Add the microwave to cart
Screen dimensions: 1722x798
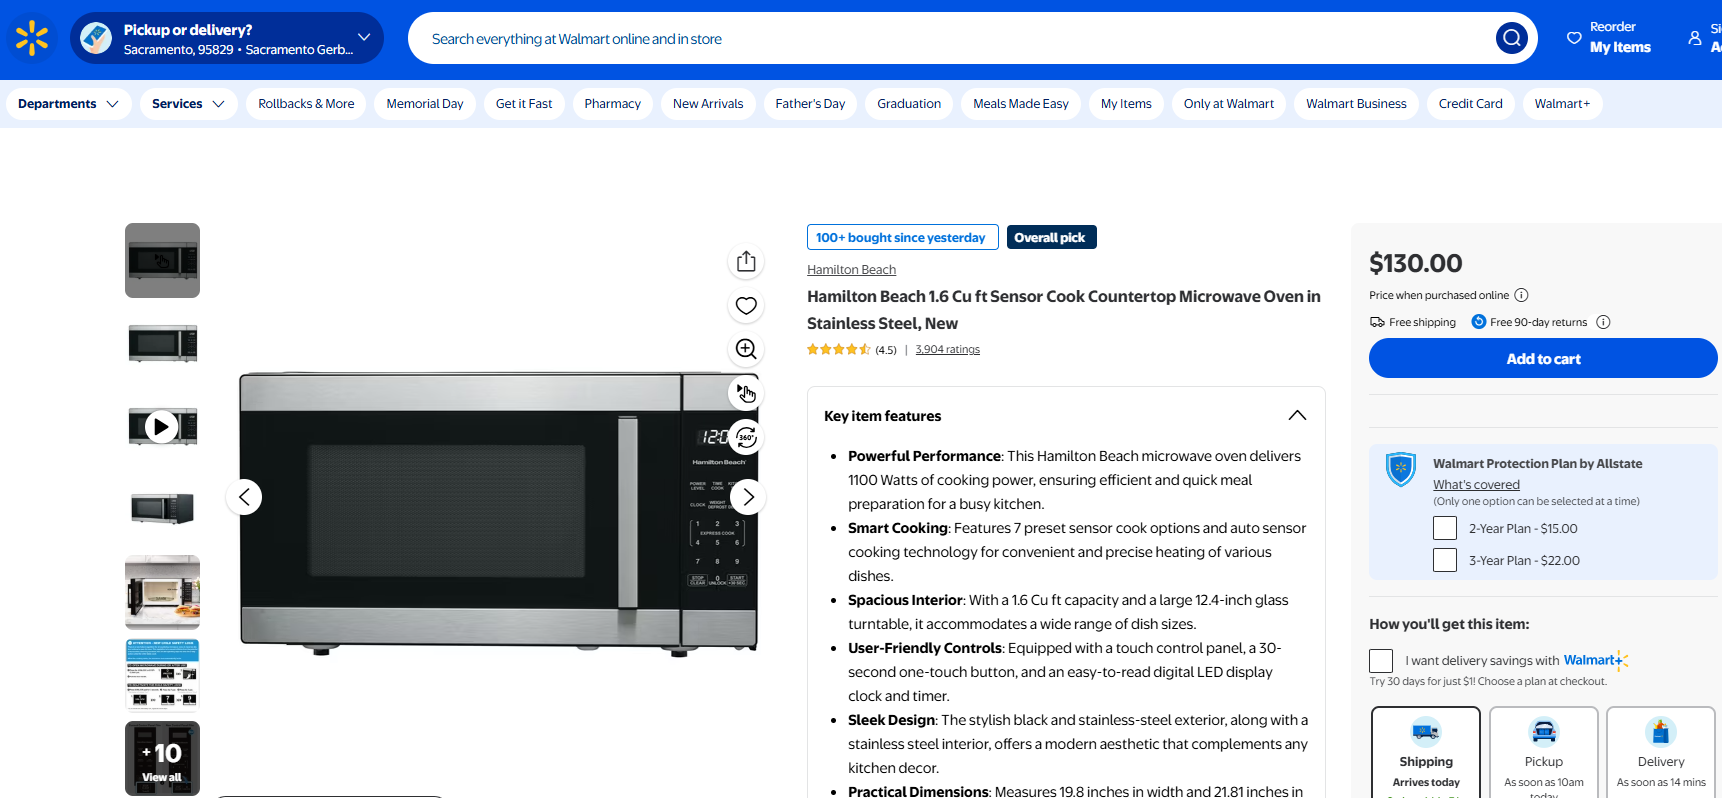pyautogui.click(x=1543, y=358)
